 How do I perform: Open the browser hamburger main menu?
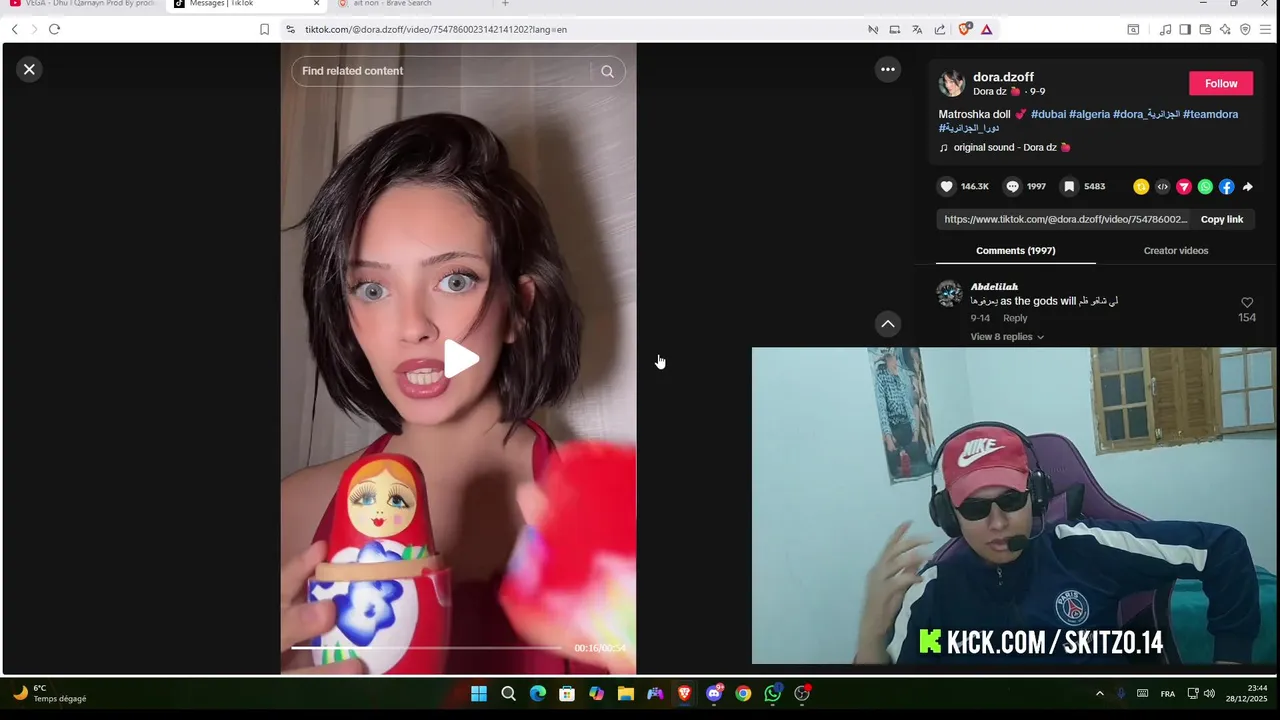(x=1265, y=29)
